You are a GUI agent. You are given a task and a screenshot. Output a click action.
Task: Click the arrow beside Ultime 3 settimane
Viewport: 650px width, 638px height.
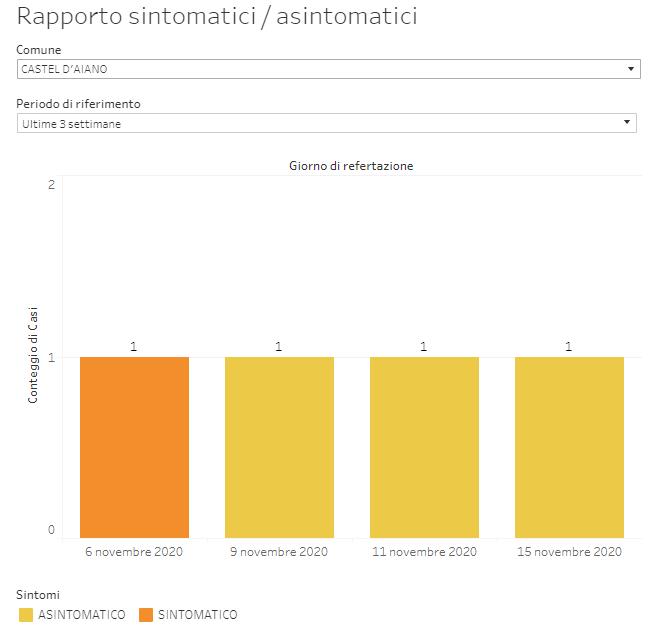pyautogui.click(x=627, y=123)
